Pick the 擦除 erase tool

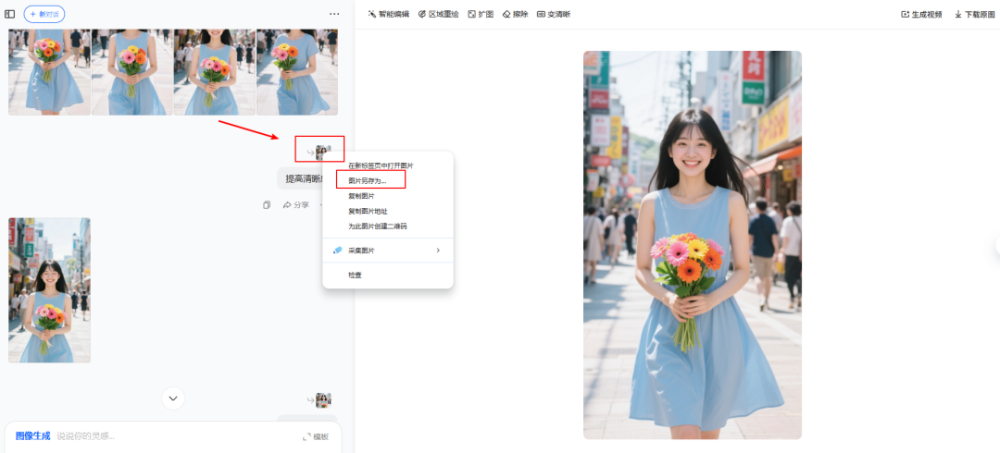tap(514, 14)
